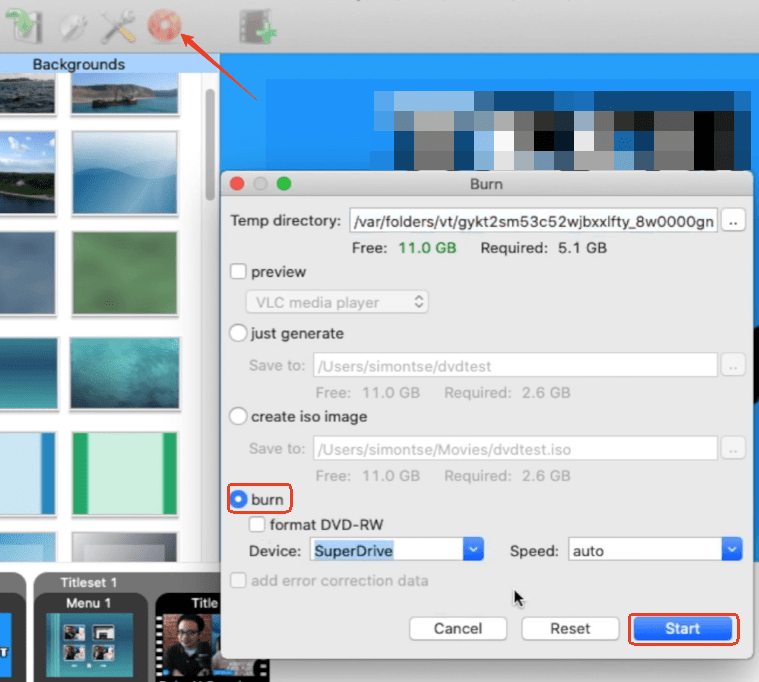This screenshot has width=759, height=682.
Task: Select the 'just generate' radio option
Action: pos(239,333)
